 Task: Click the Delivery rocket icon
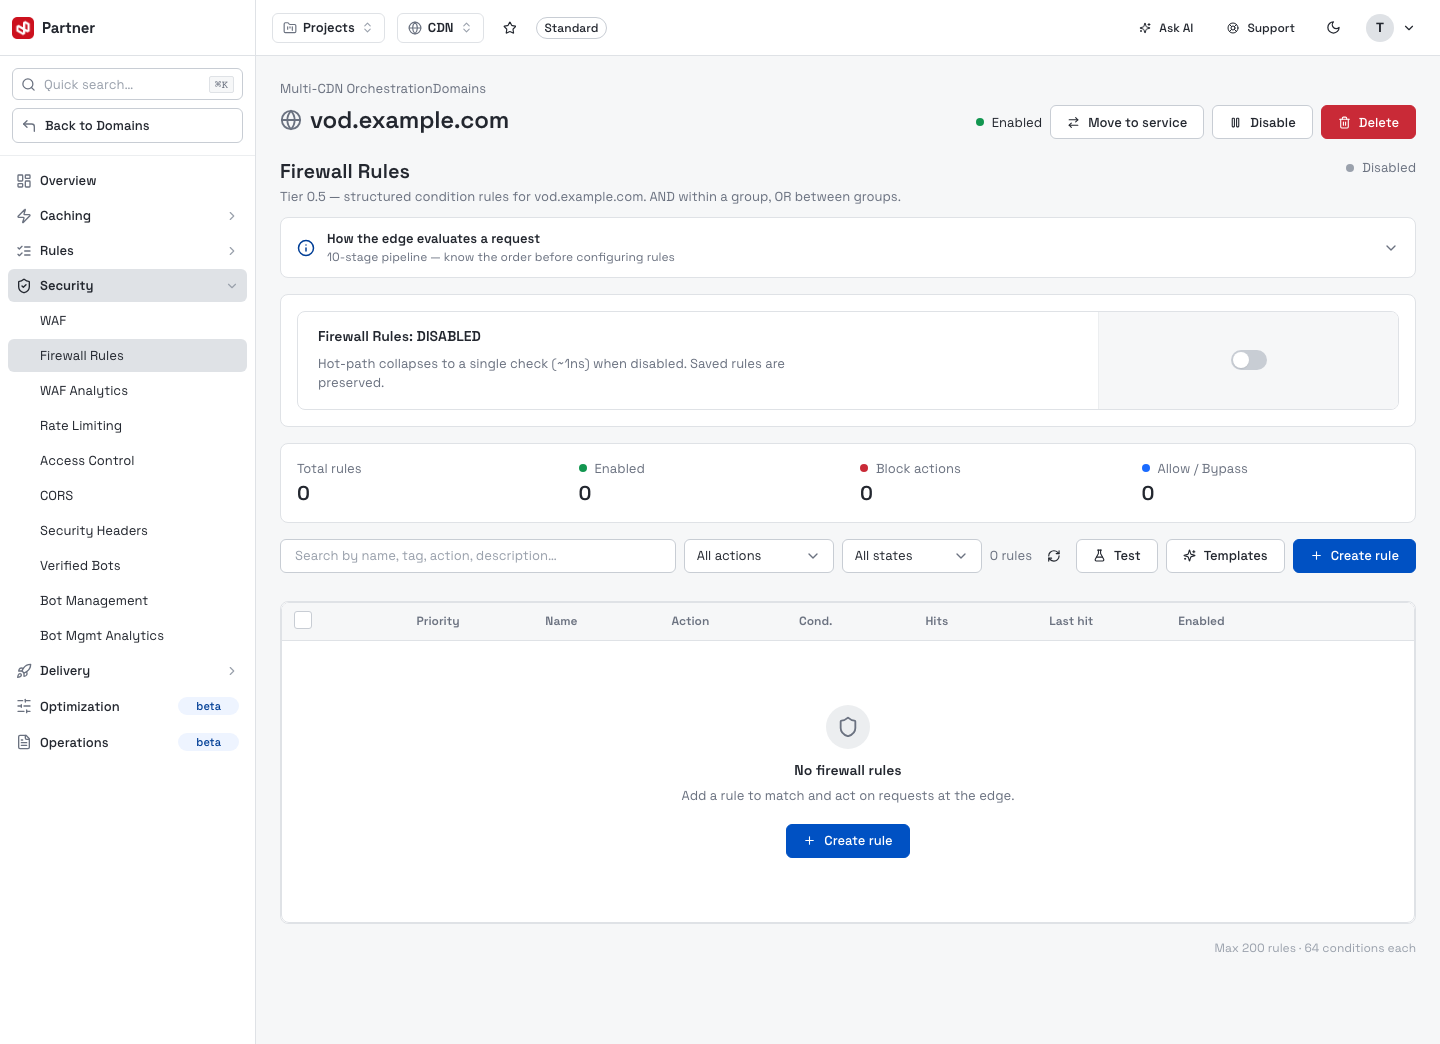tap(24, 671)
